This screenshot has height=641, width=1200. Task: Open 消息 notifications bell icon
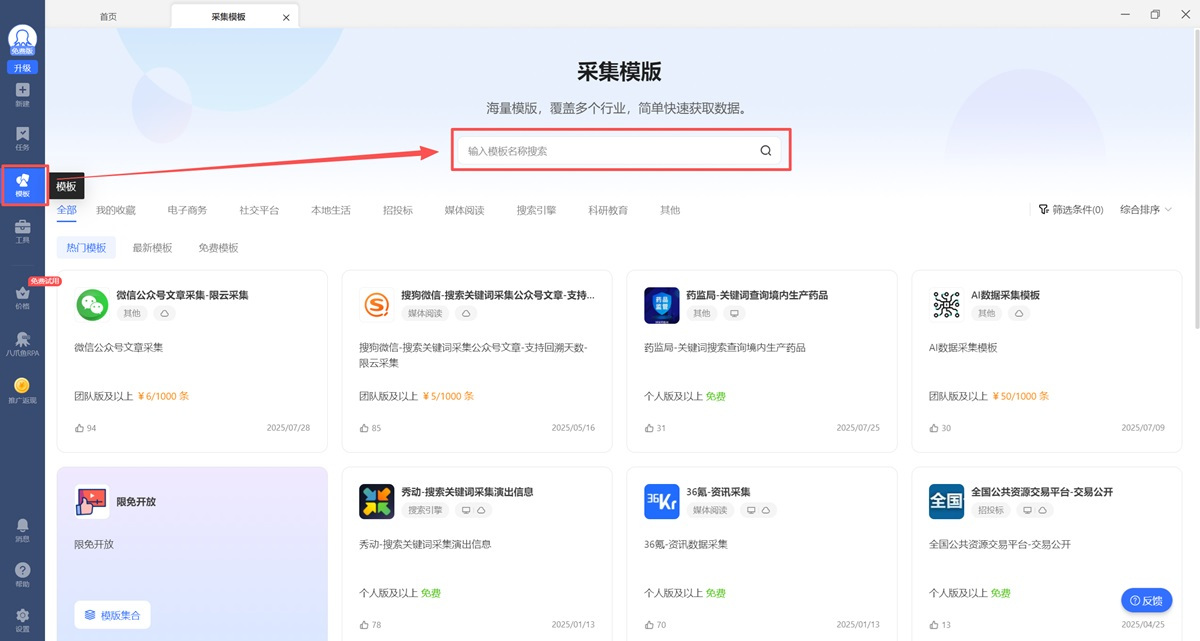point(22,529)
